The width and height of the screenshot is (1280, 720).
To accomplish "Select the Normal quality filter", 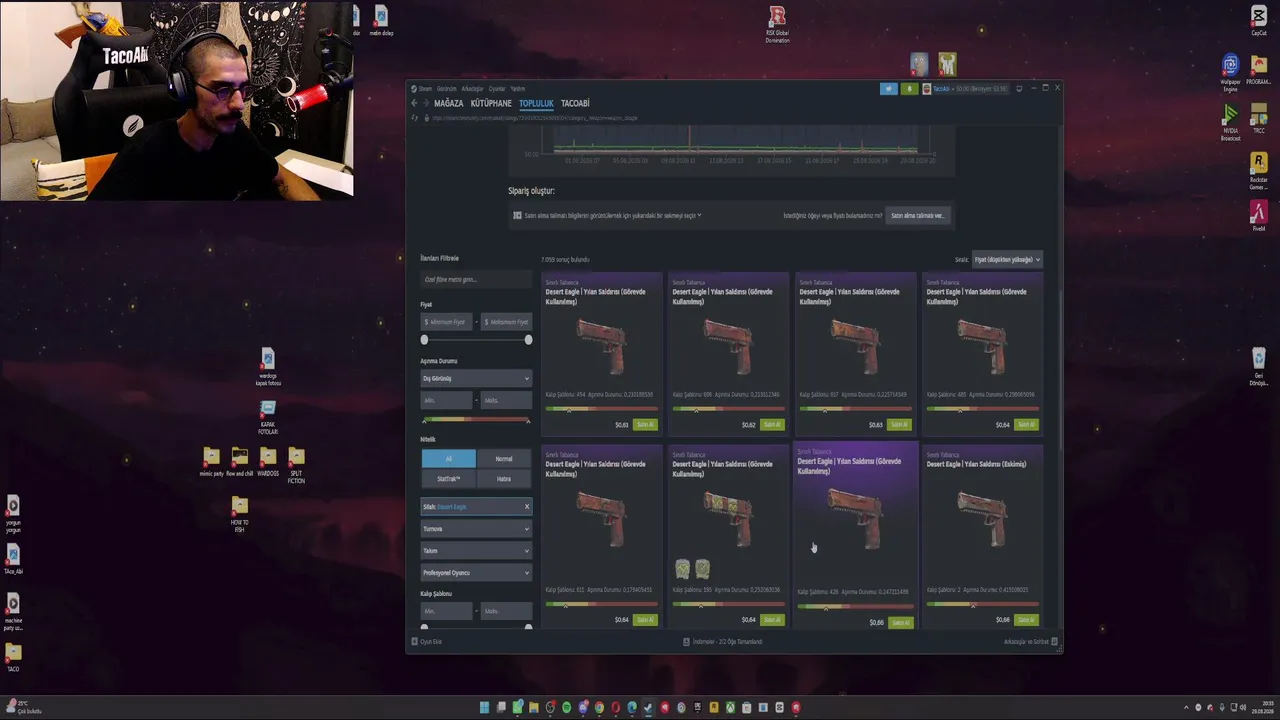I will click(504, 459).
